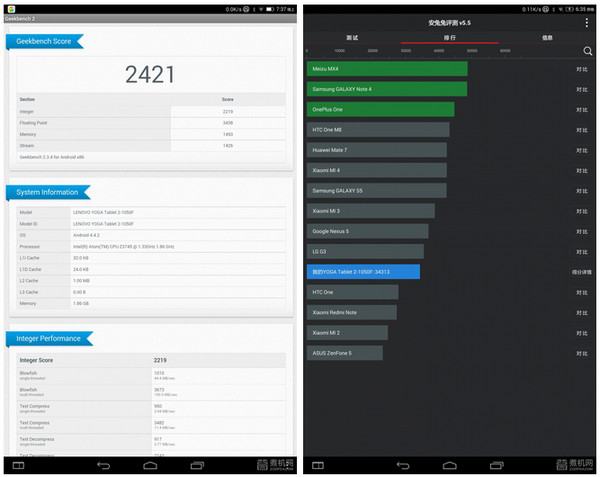
Task: Tap 对比 beside Xiaomi Redmi Note
Action: (582, 313)
